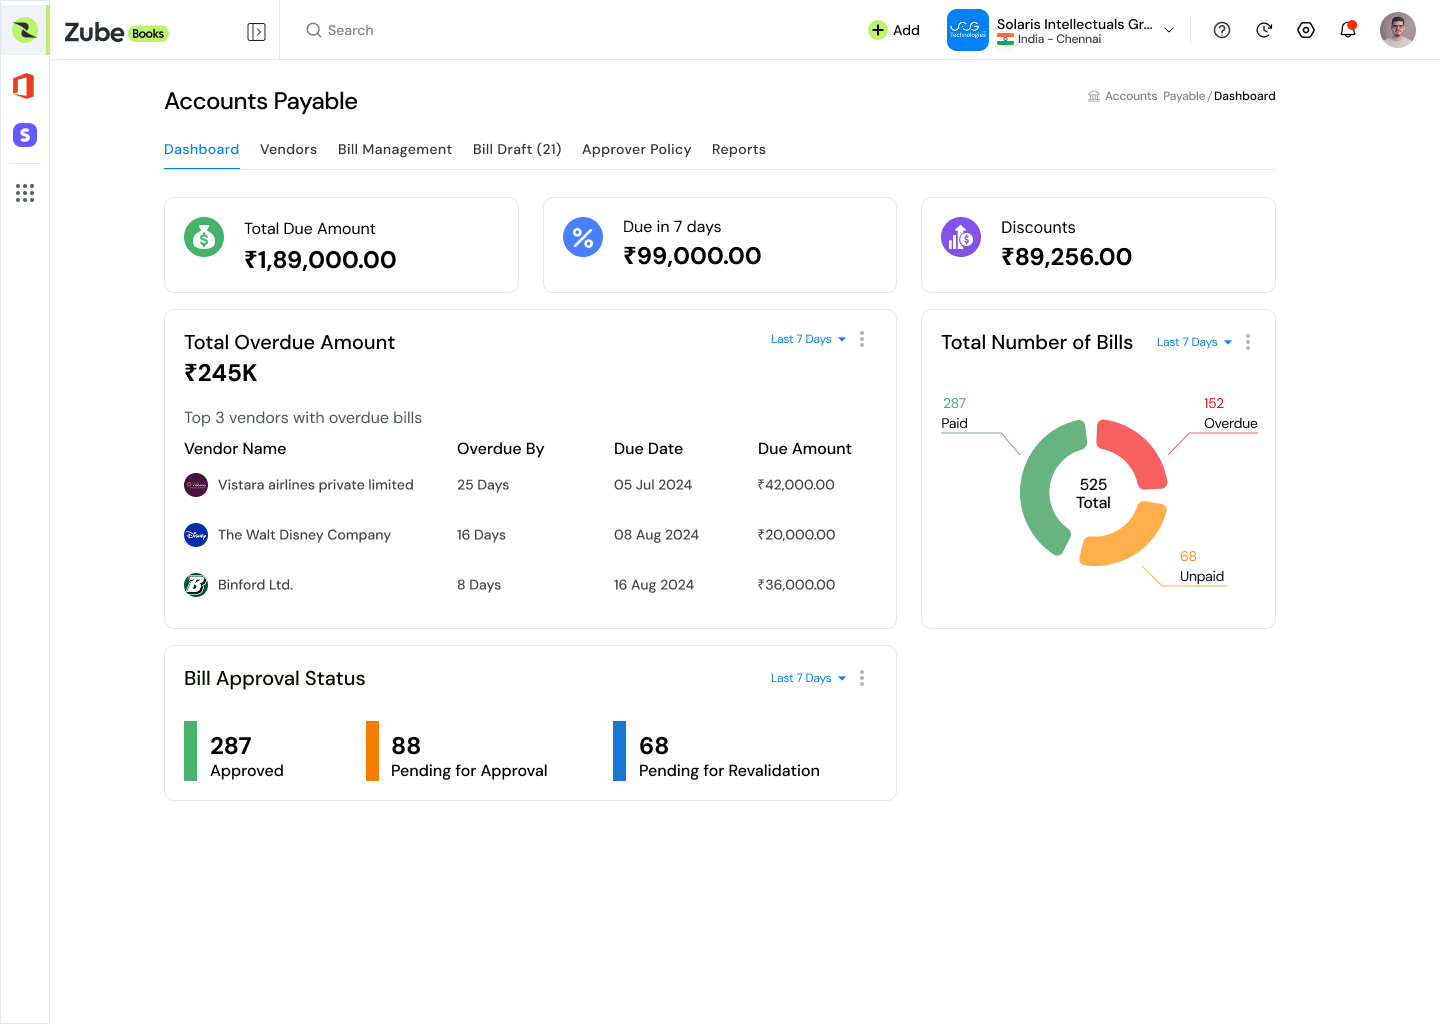Click the orange Pending for Approval bar
Viewport: 1440px width, 1024px height.
pos(372,751)
